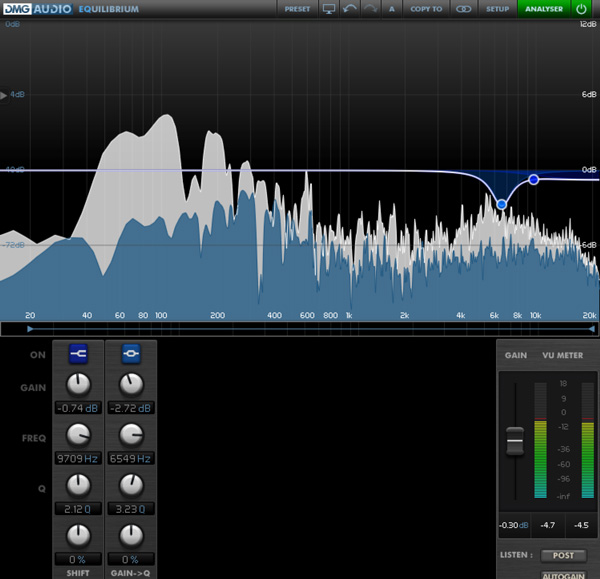This screenshot has width=600, height=579.
Task: Select the EQ node near 10k
Action: pyautogui.click(x=533, y=179)
